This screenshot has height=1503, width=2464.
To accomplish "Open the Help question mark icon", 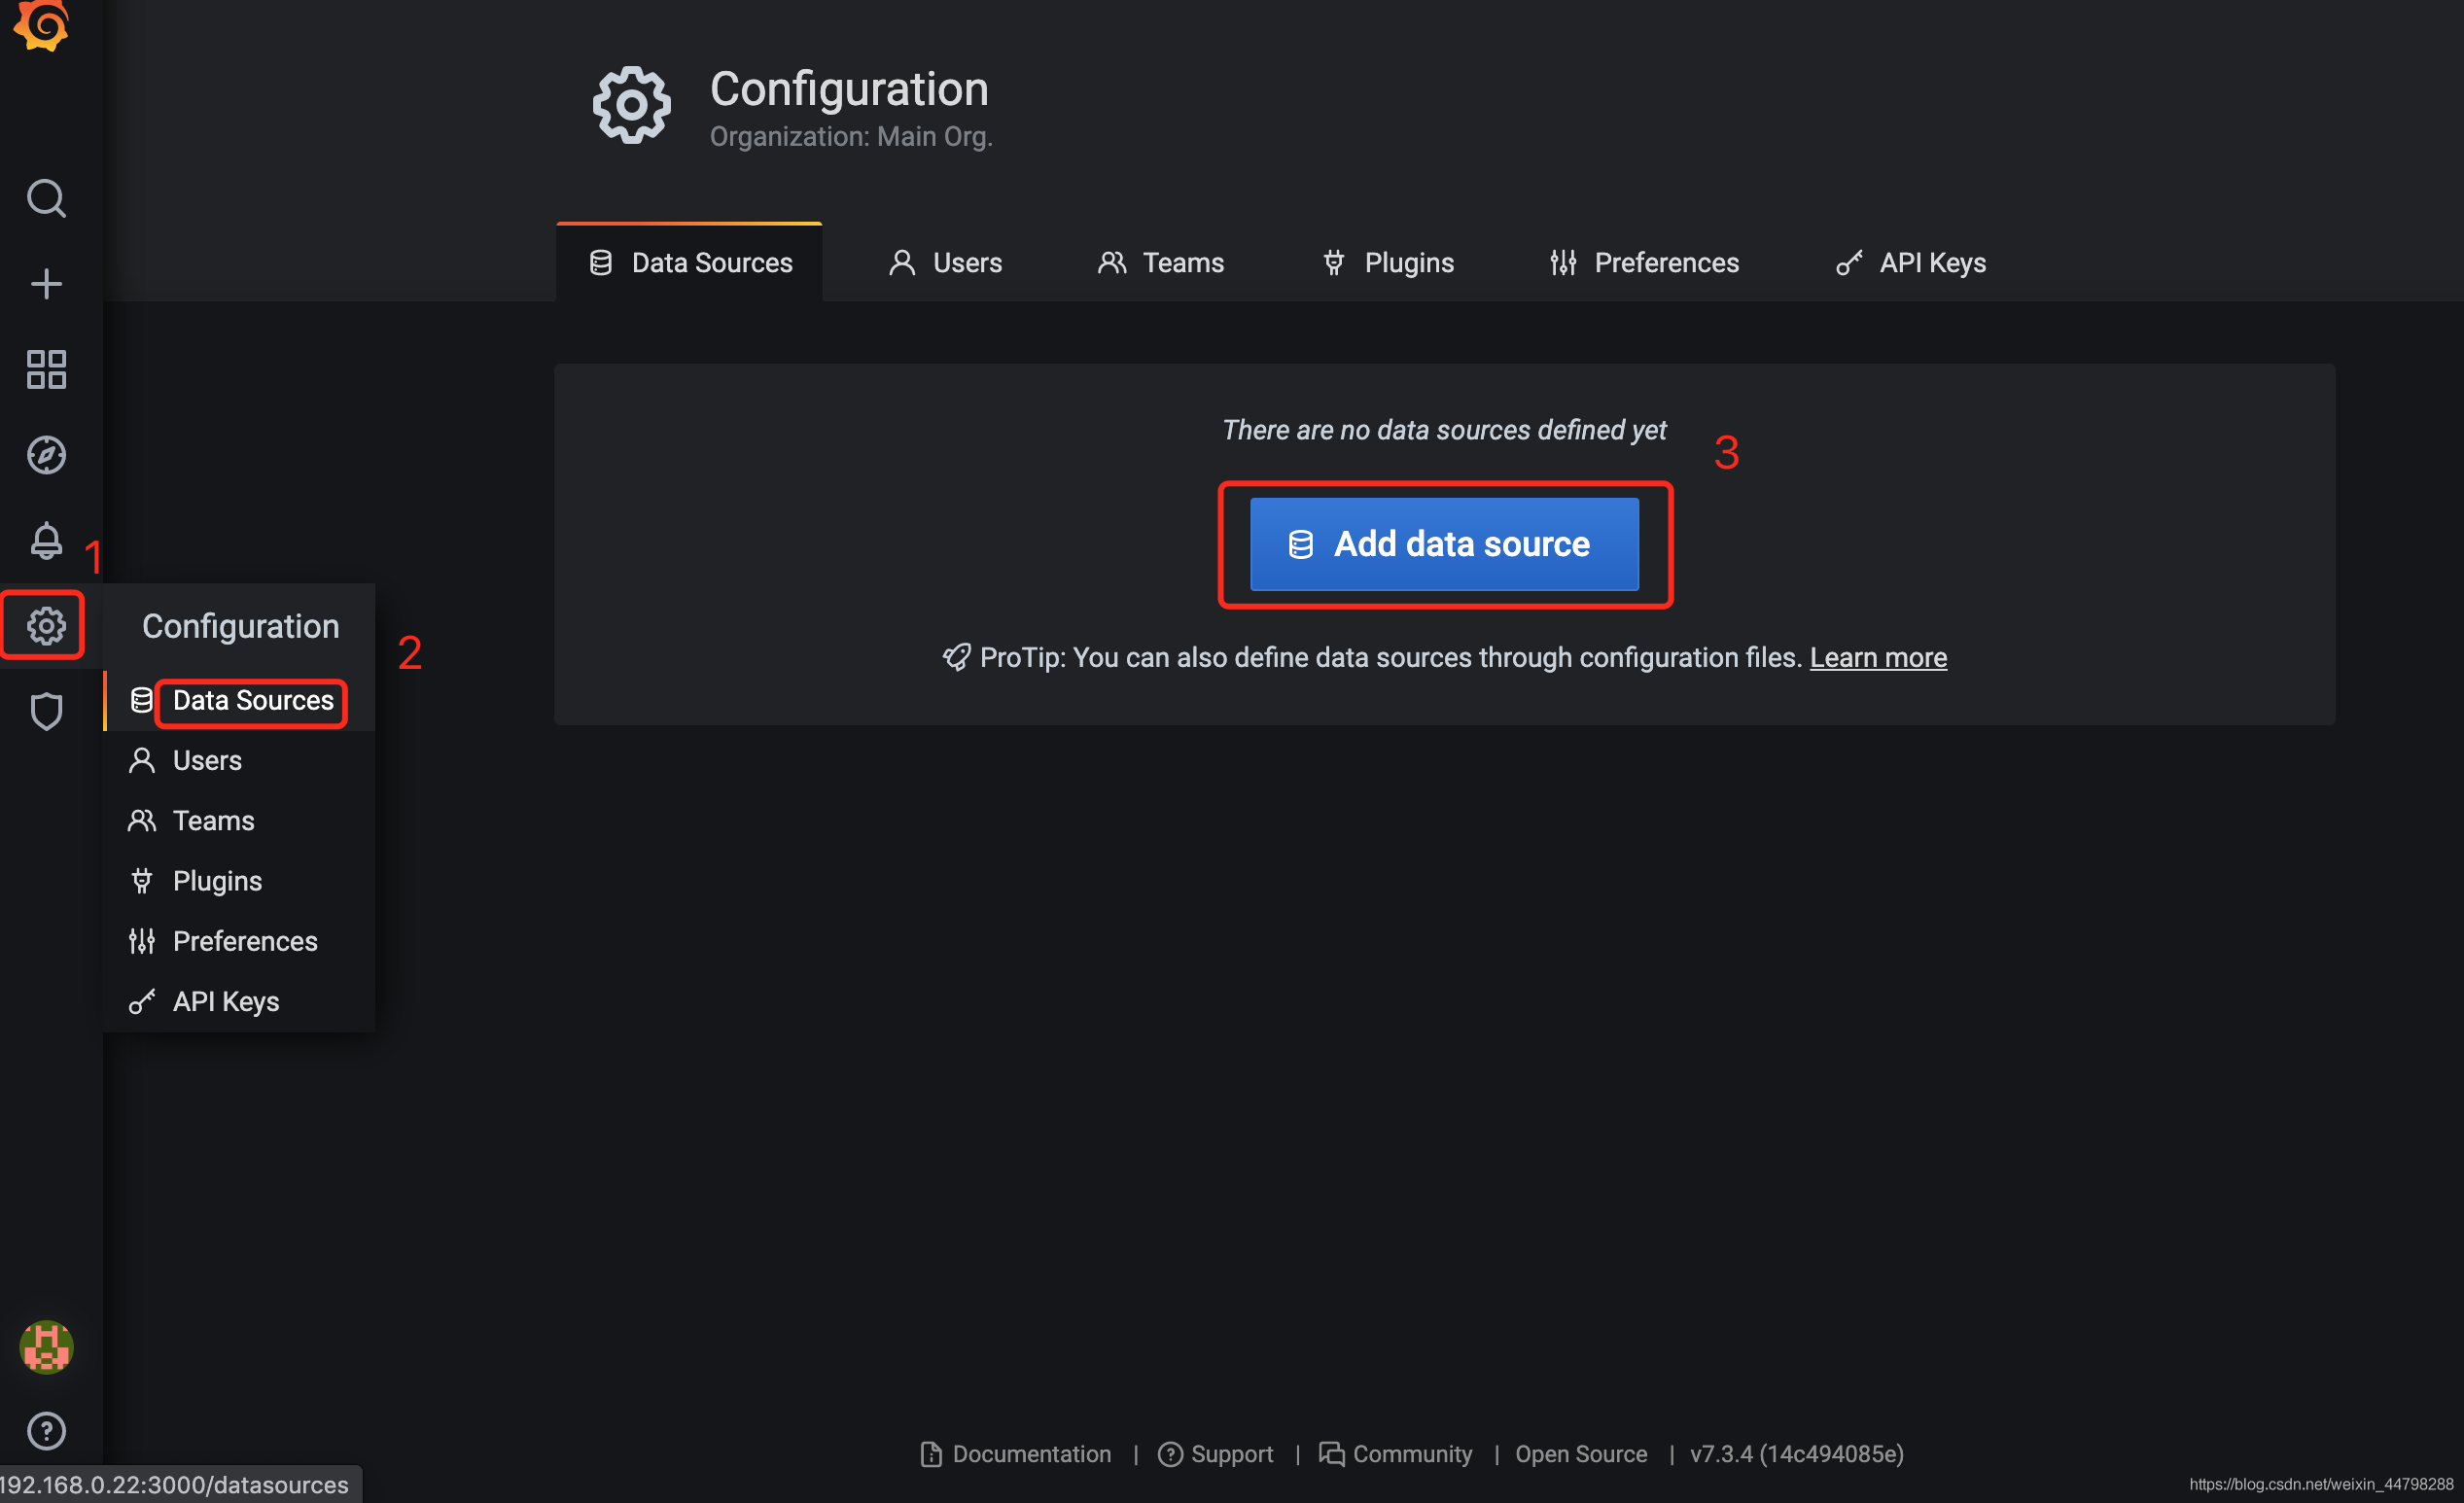I will [46, 1431].
